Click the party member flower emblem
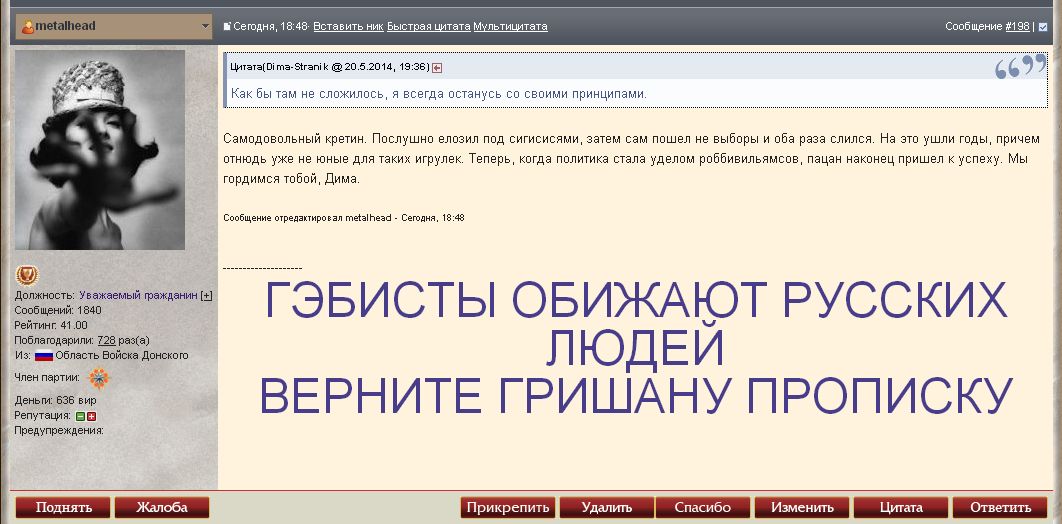Screen dimensions: 1062x524 pyautogui.click(x=98, y=378)
